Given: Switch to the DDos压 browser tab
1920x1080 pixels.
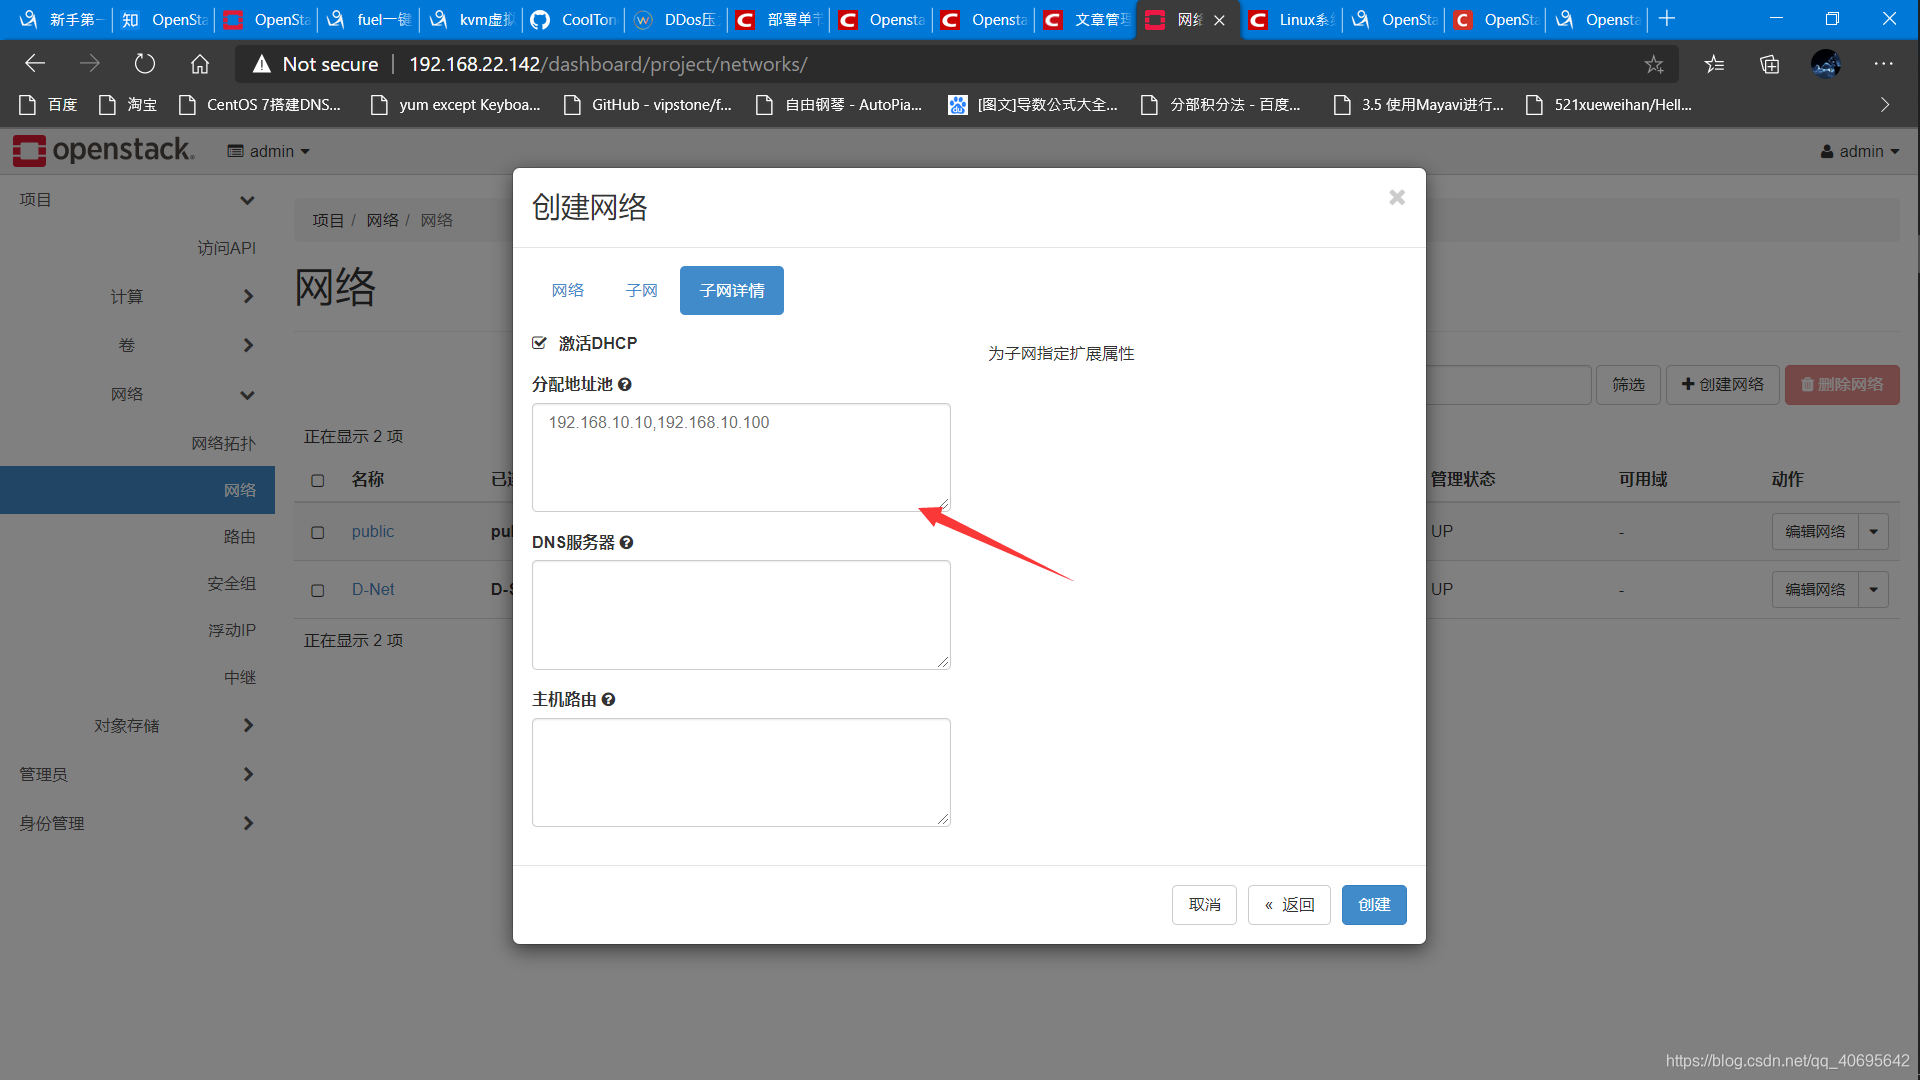Looking at the screenshot, I should pos(677,19).
